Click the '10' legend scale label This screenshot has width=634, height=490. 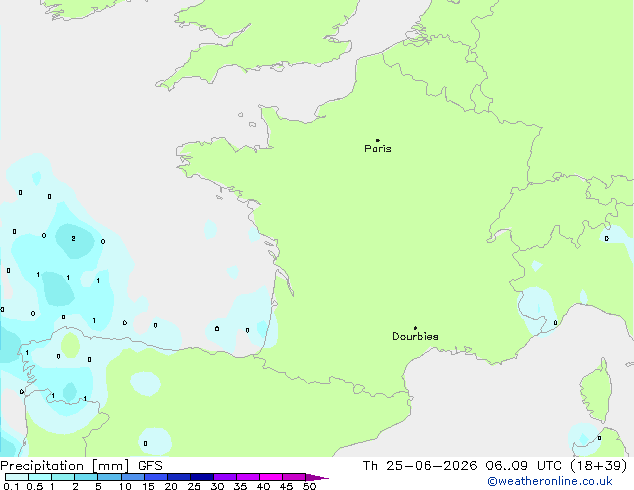point(125,486)
